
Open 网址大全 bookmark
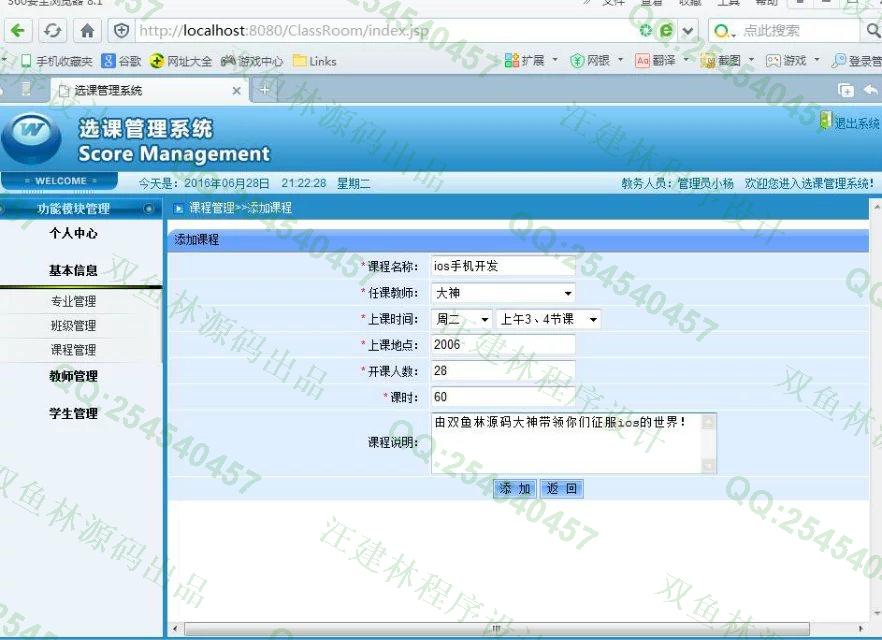click(181, 61)
